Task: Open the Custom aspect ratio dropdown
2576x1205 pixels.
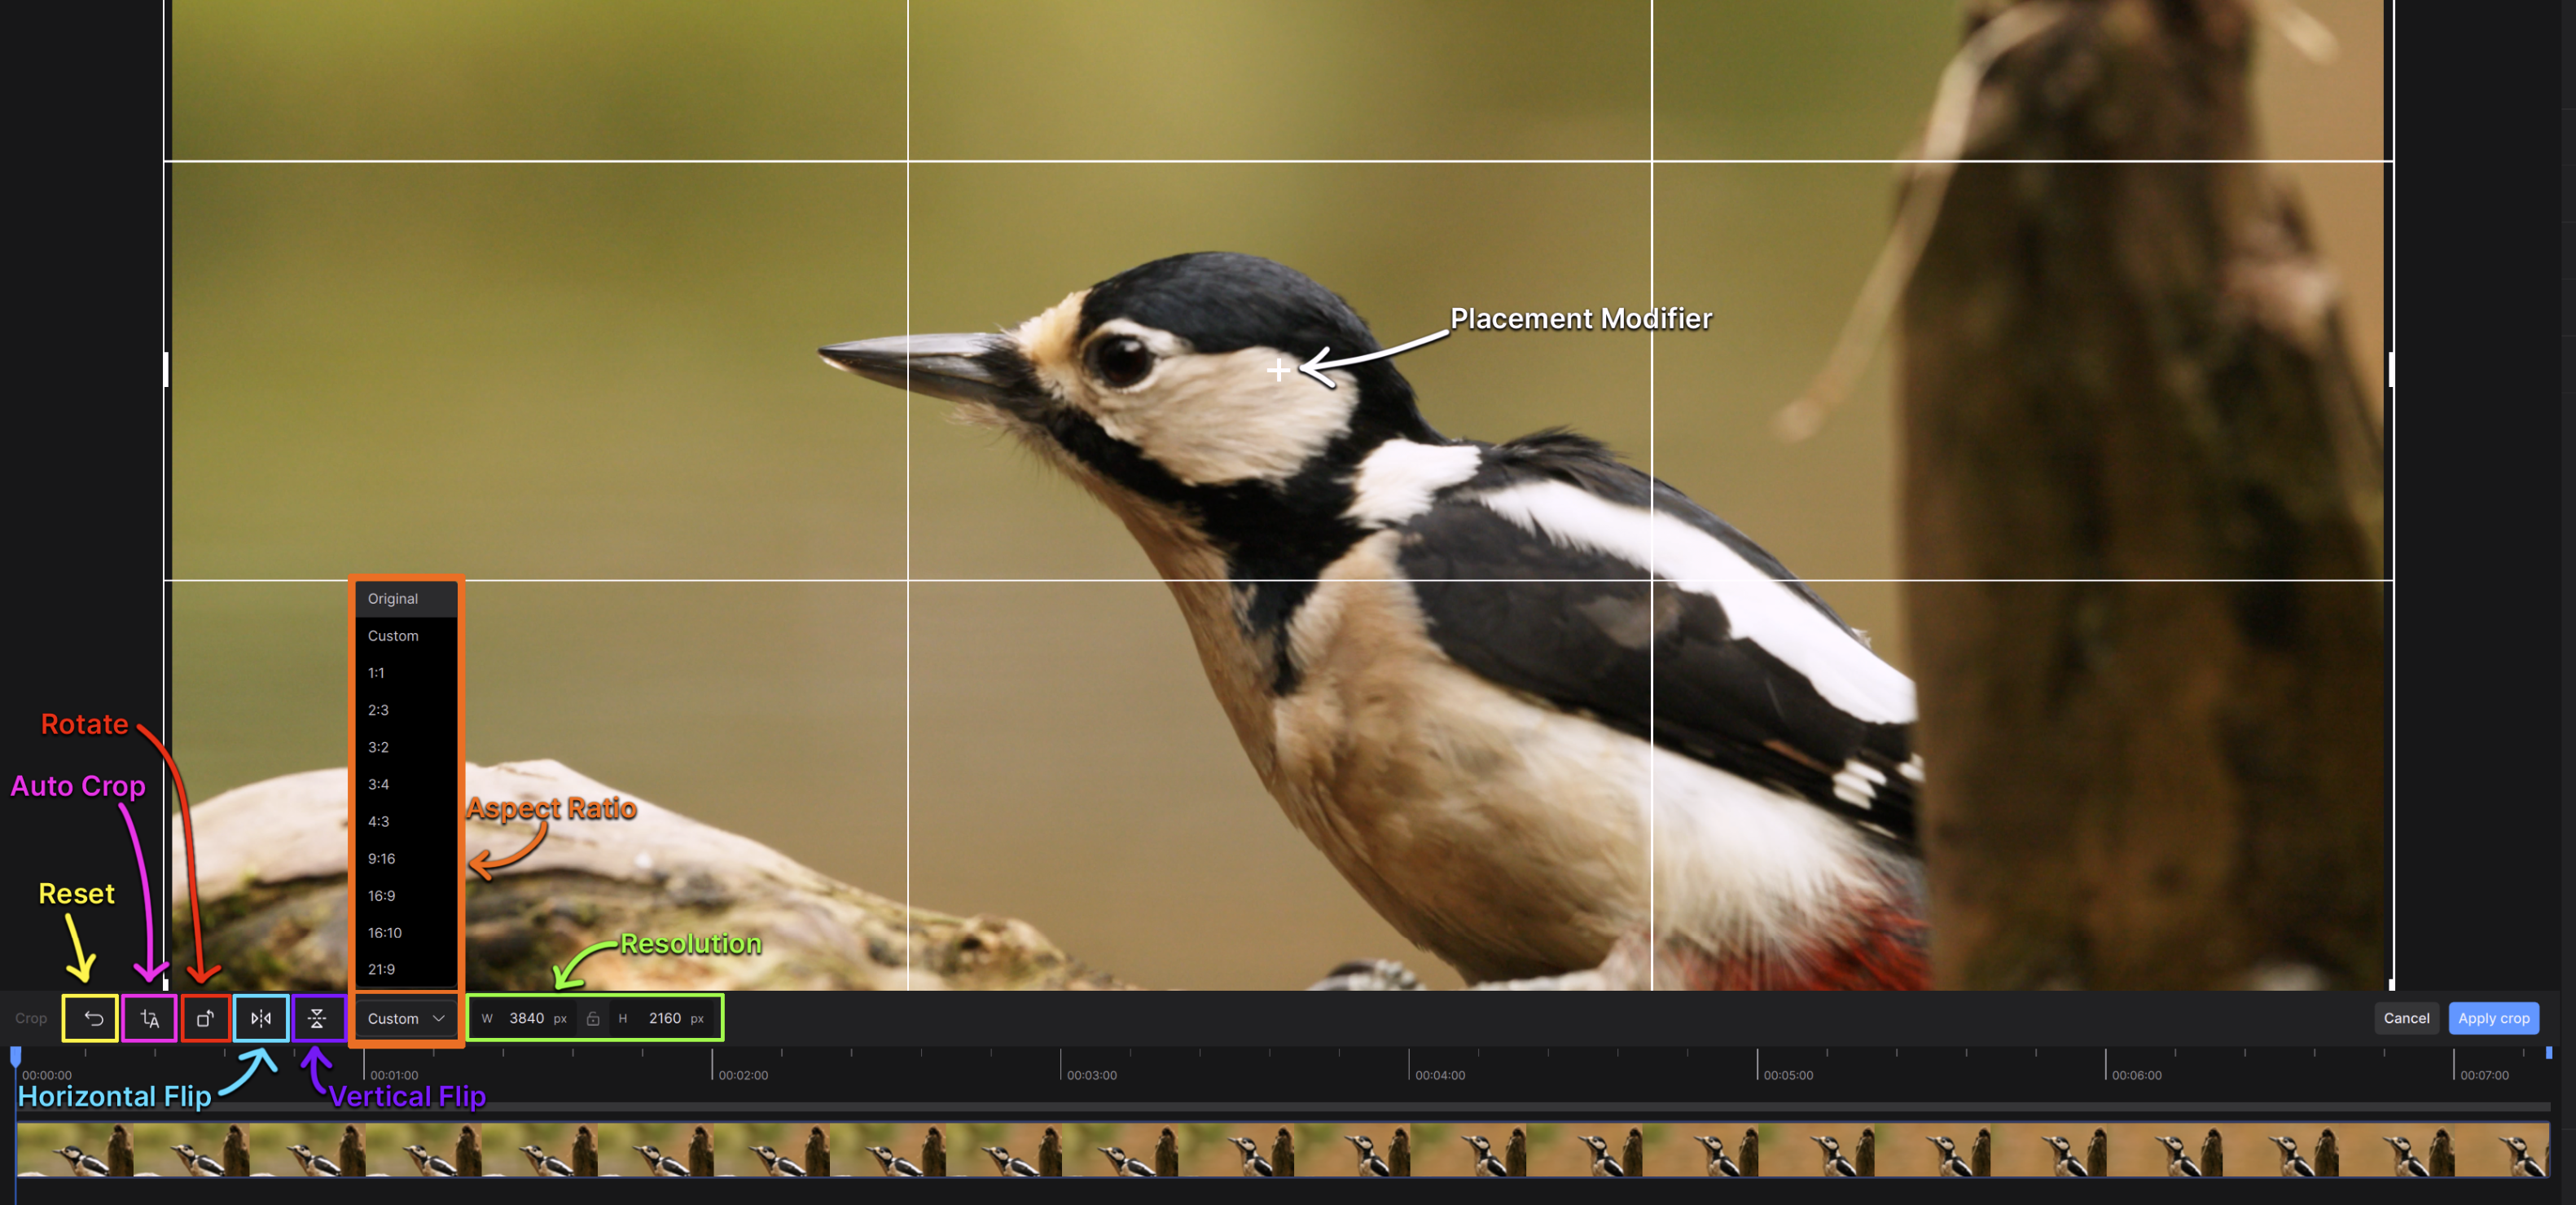Action: [x=405, y=1018]
